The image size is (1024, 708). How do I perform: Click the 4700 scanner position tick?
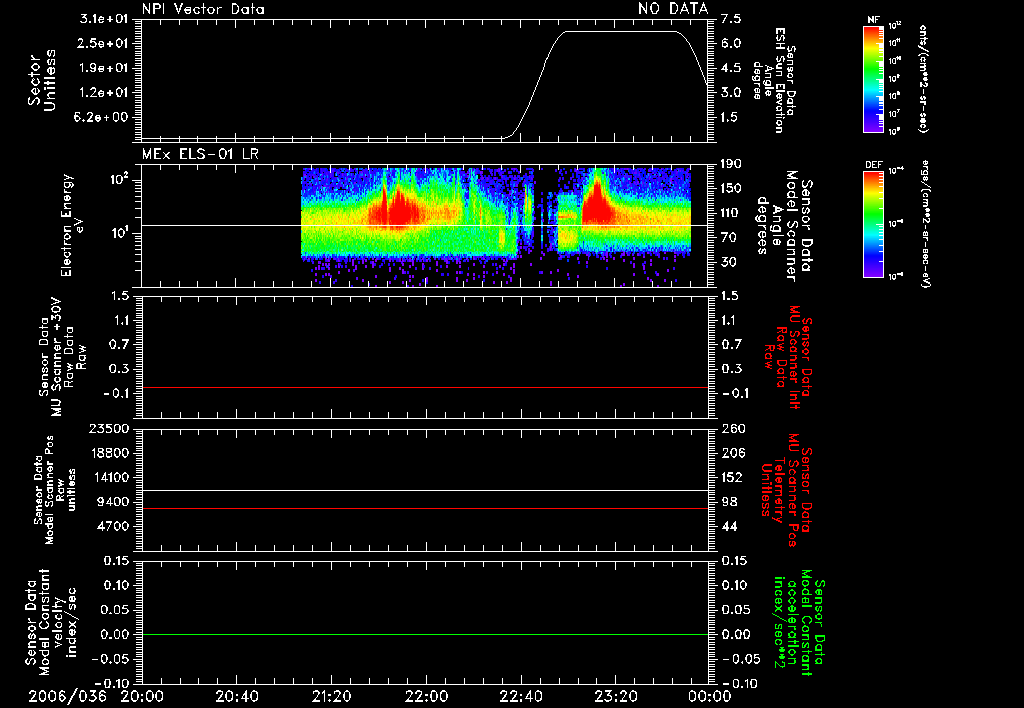113,526
